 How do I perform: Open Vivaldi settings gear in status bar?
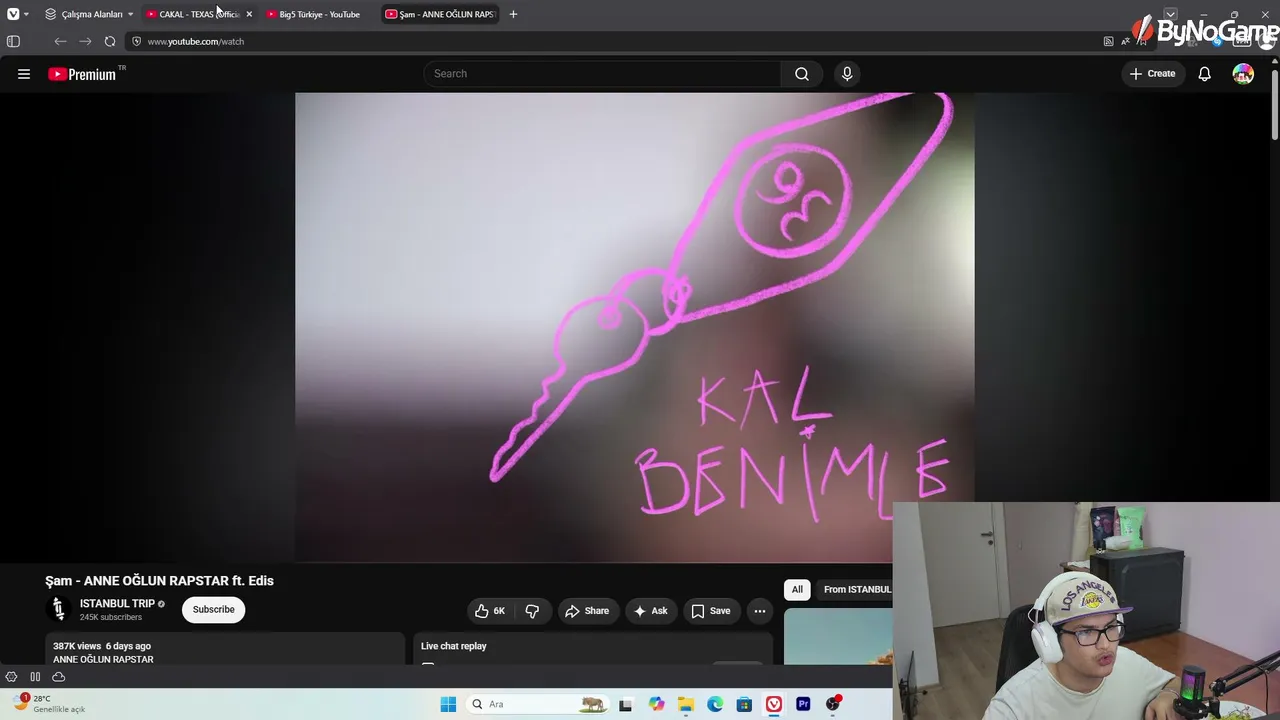[x=11, y=677]
